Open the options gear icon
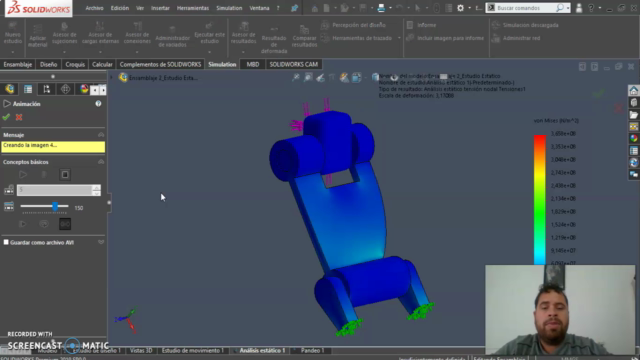Screen dimensions: 640x360 (x=460, y=8)
